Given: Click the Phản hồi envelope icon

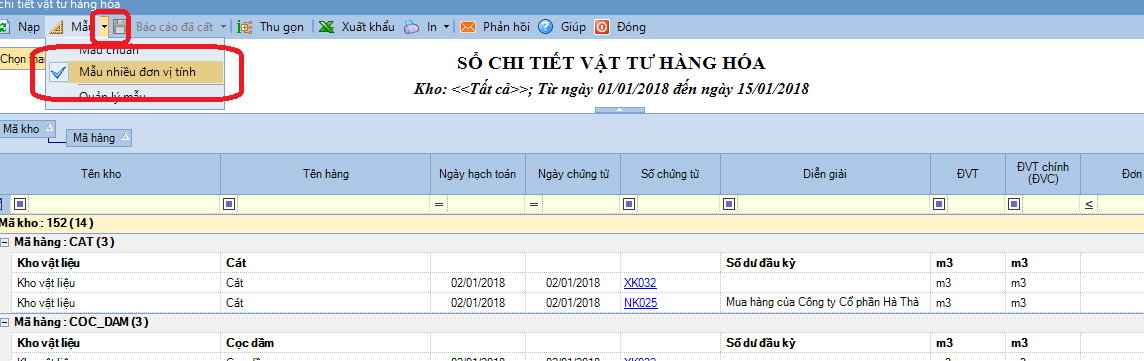Looking at the screenshot, I should tap(468, 28).
